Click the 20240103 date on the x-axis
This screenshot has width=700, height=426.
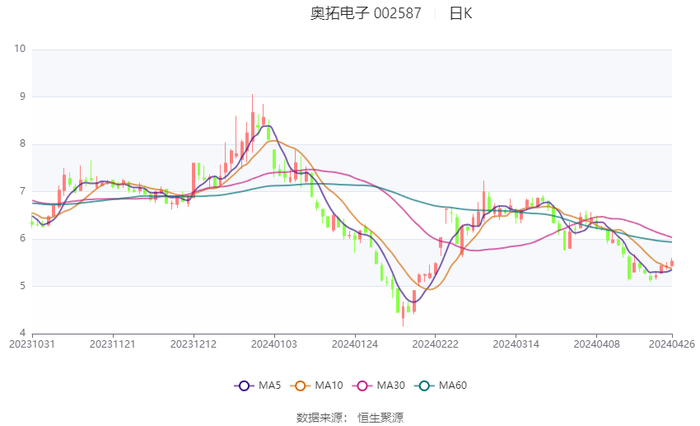click(x=274, y=344)
